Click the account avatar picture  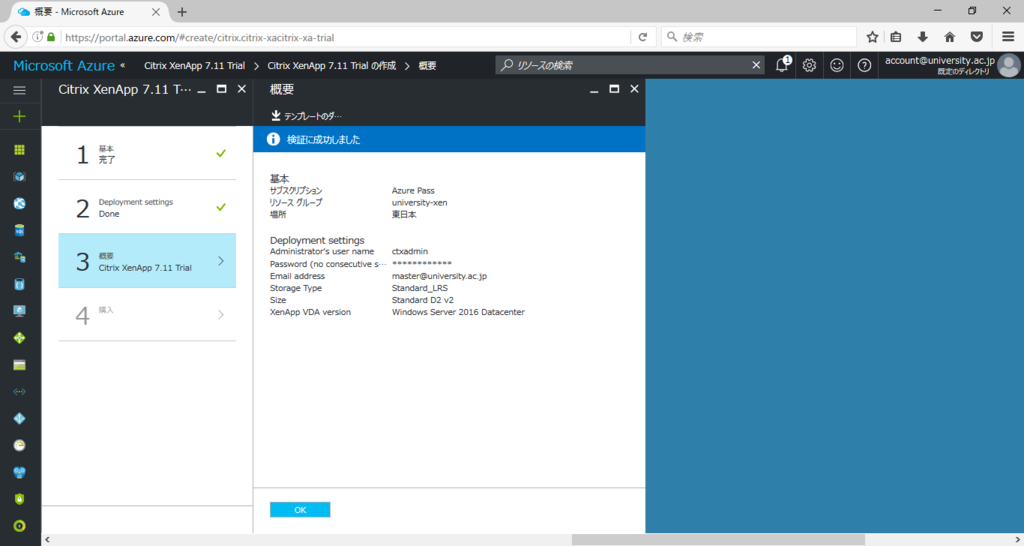1009,65
